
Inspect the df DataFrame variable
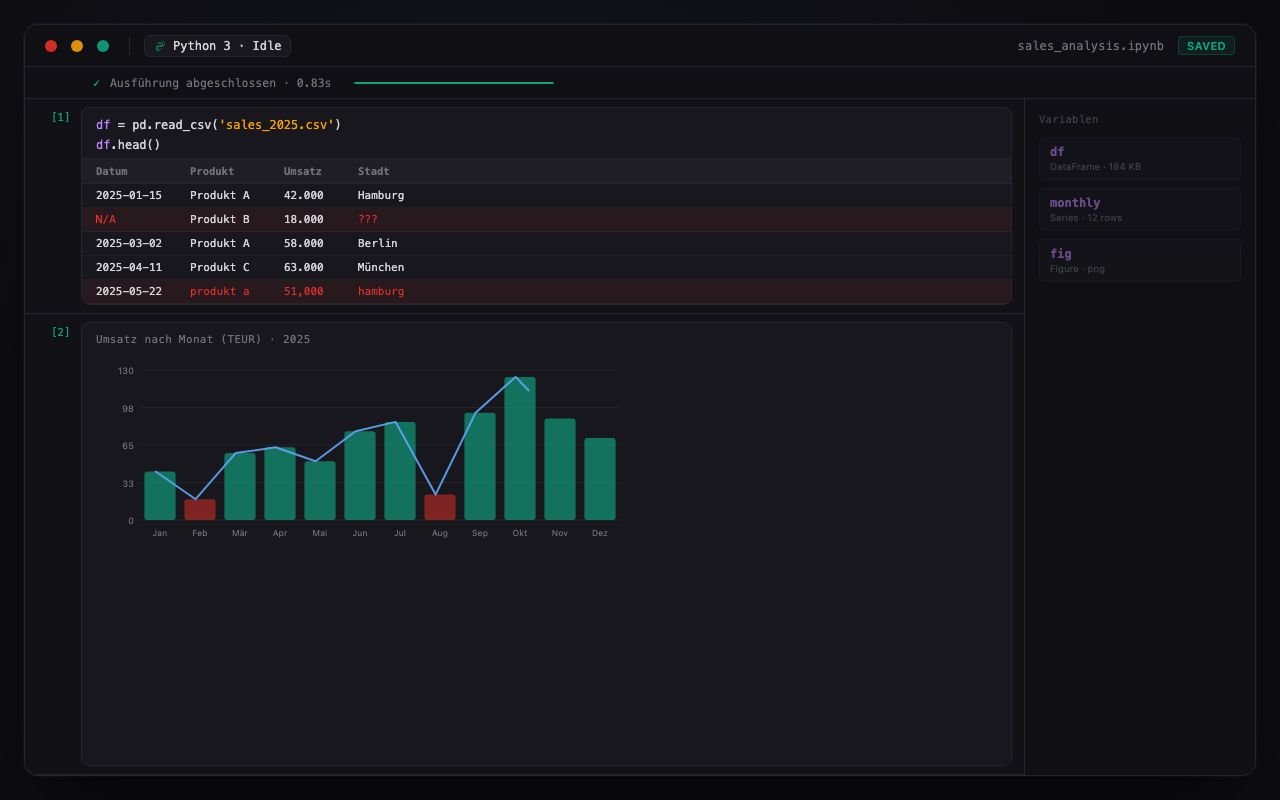click(1140, 158)
